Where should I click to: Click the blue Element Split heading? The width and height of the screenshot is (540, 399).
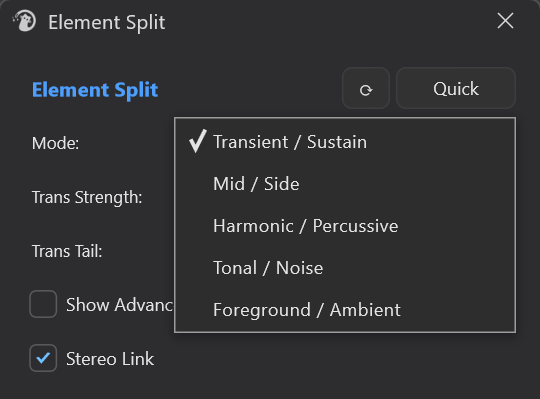(95, 90)
